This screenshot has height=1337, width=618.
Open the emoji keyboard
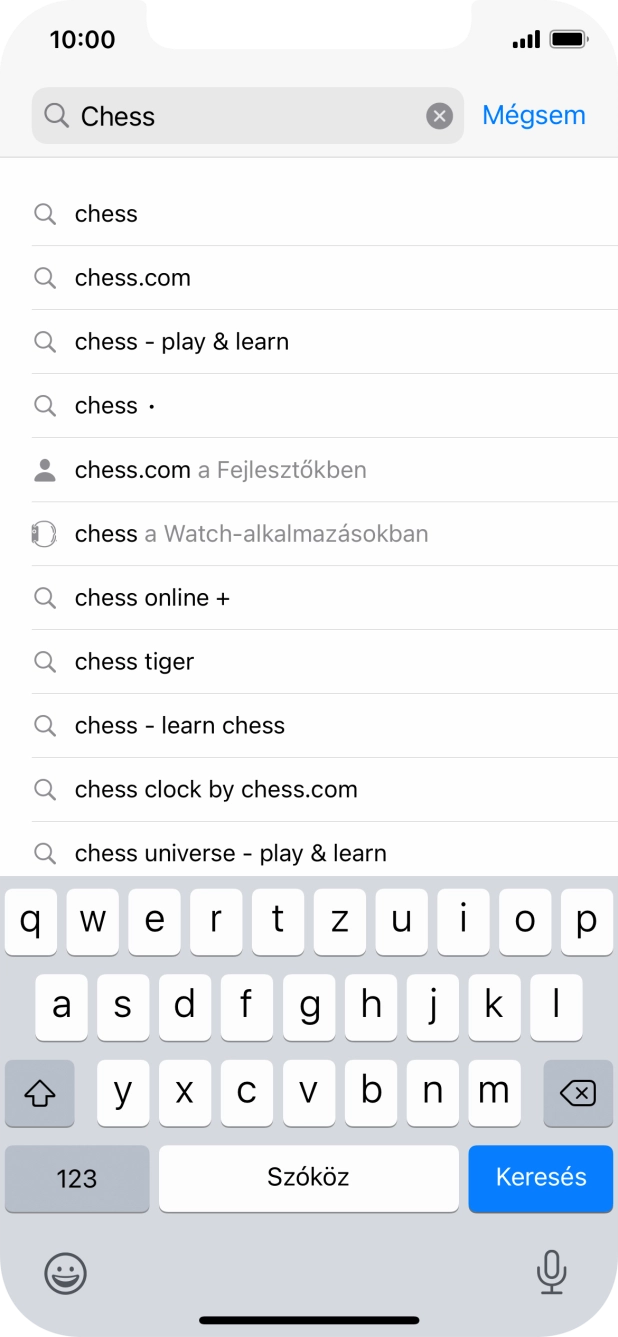66,1273
